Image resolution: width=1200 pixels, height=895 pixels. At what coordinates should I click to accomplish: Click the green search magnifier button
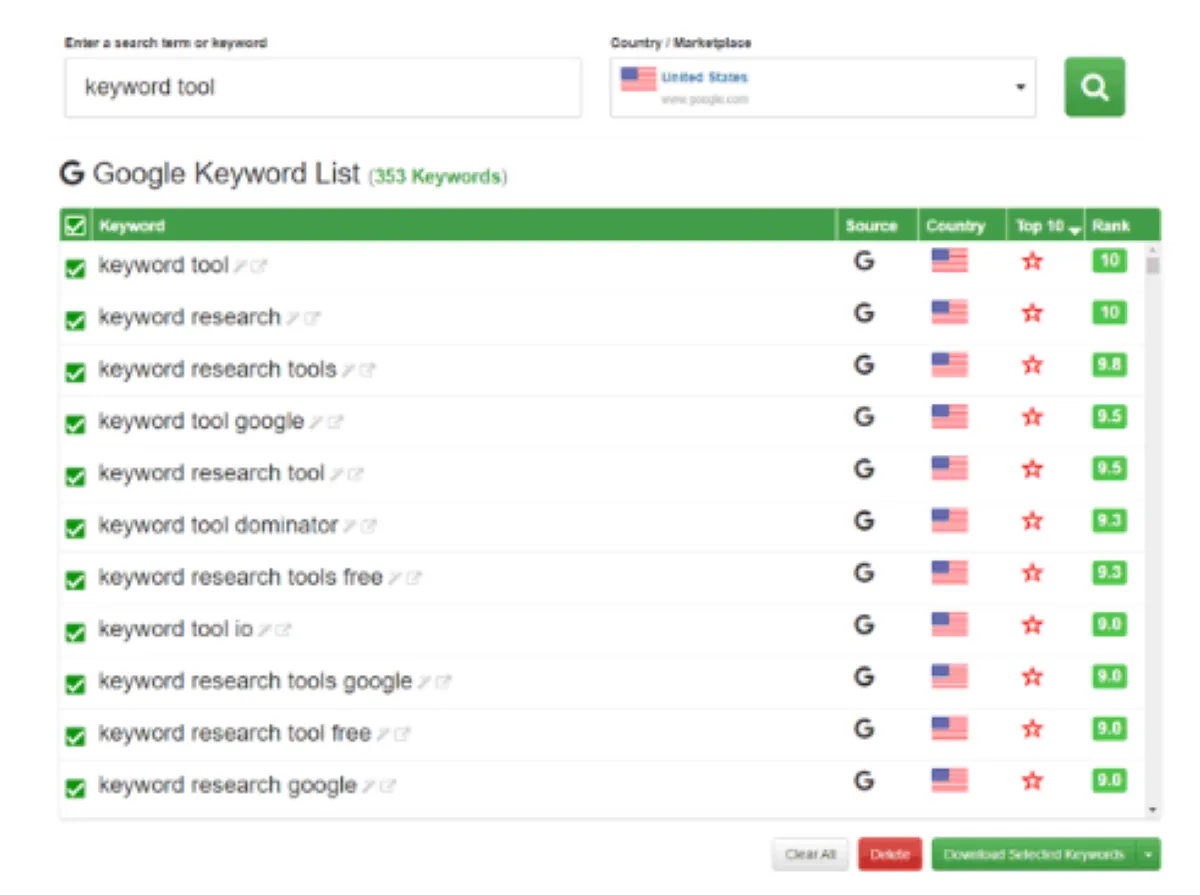(x=1094, y=87)
